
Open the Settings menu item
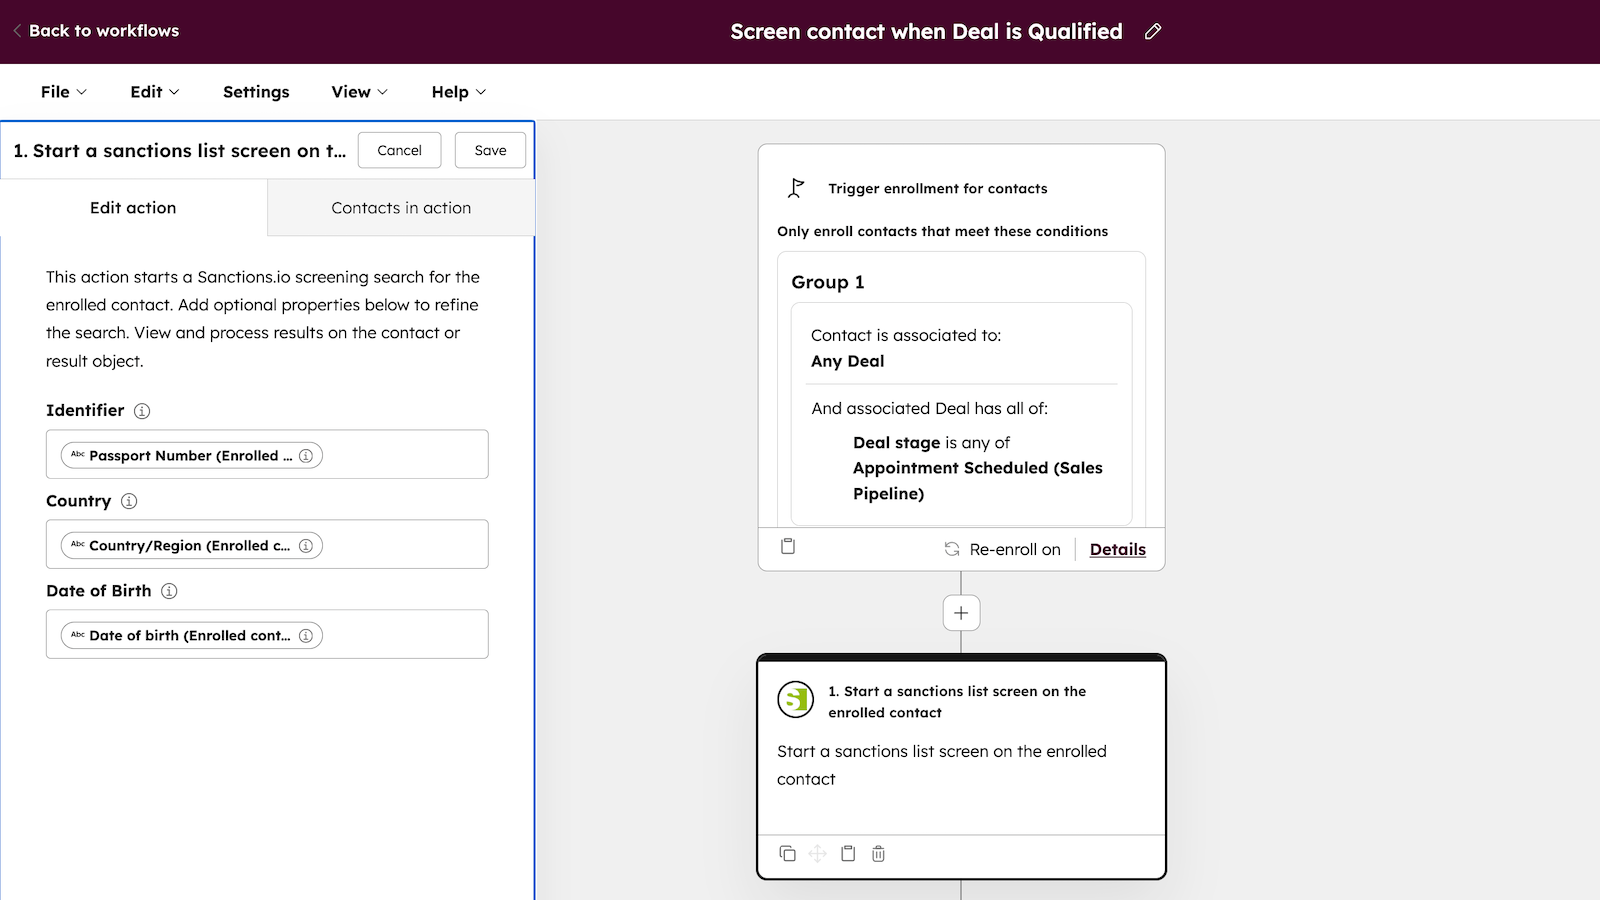point(255,91)
